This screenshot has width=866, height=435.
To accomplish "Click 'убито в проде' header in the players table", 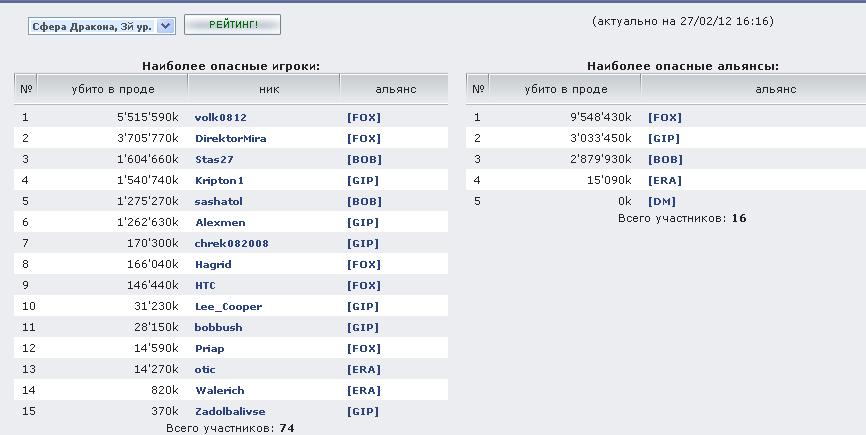I will 113,89.
